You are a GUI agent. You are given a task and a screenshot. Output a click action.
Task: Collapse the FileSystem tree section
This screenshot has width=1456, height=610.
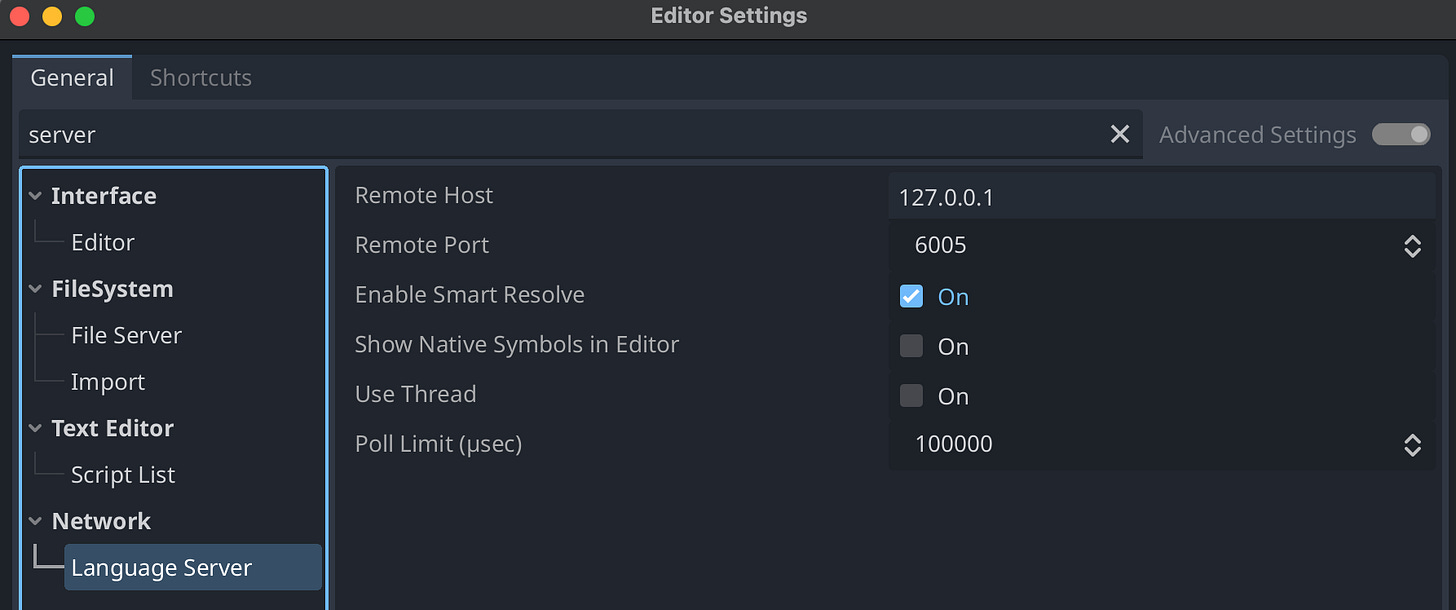click(x=36, y=289)
